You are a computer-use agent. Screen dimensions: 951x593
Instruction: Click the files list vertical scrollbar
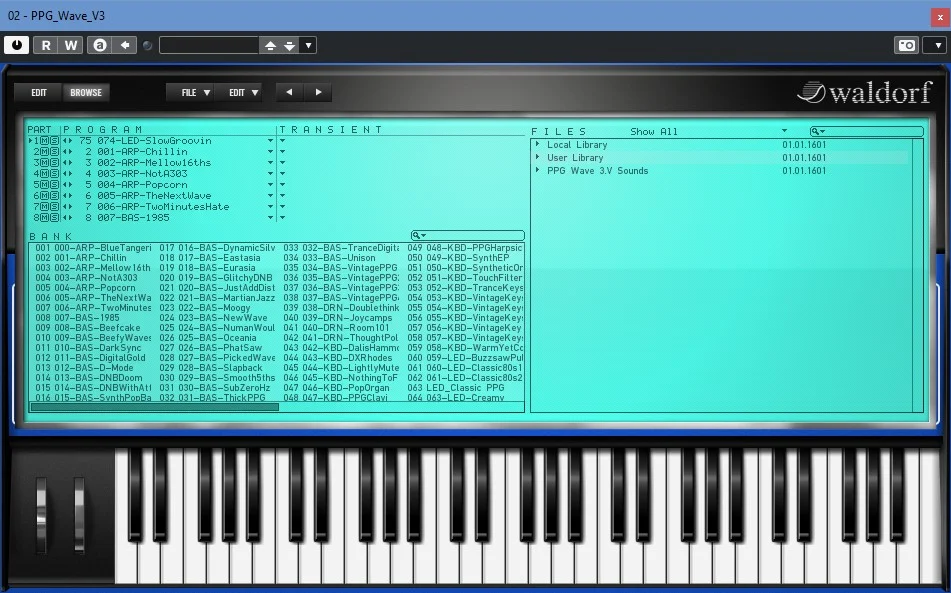[918, 276]
